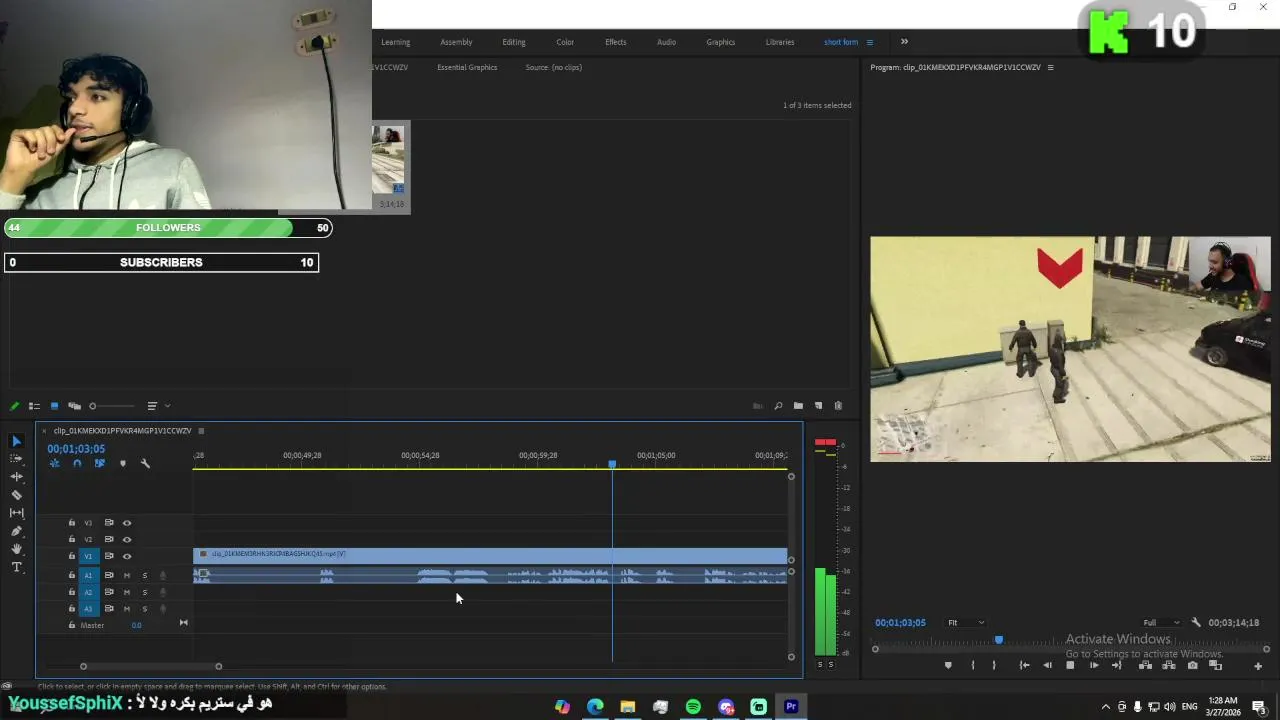Create a new bin in Project panel
The height and width of the screenshot is (720, 1280).
tap(798, 406)
